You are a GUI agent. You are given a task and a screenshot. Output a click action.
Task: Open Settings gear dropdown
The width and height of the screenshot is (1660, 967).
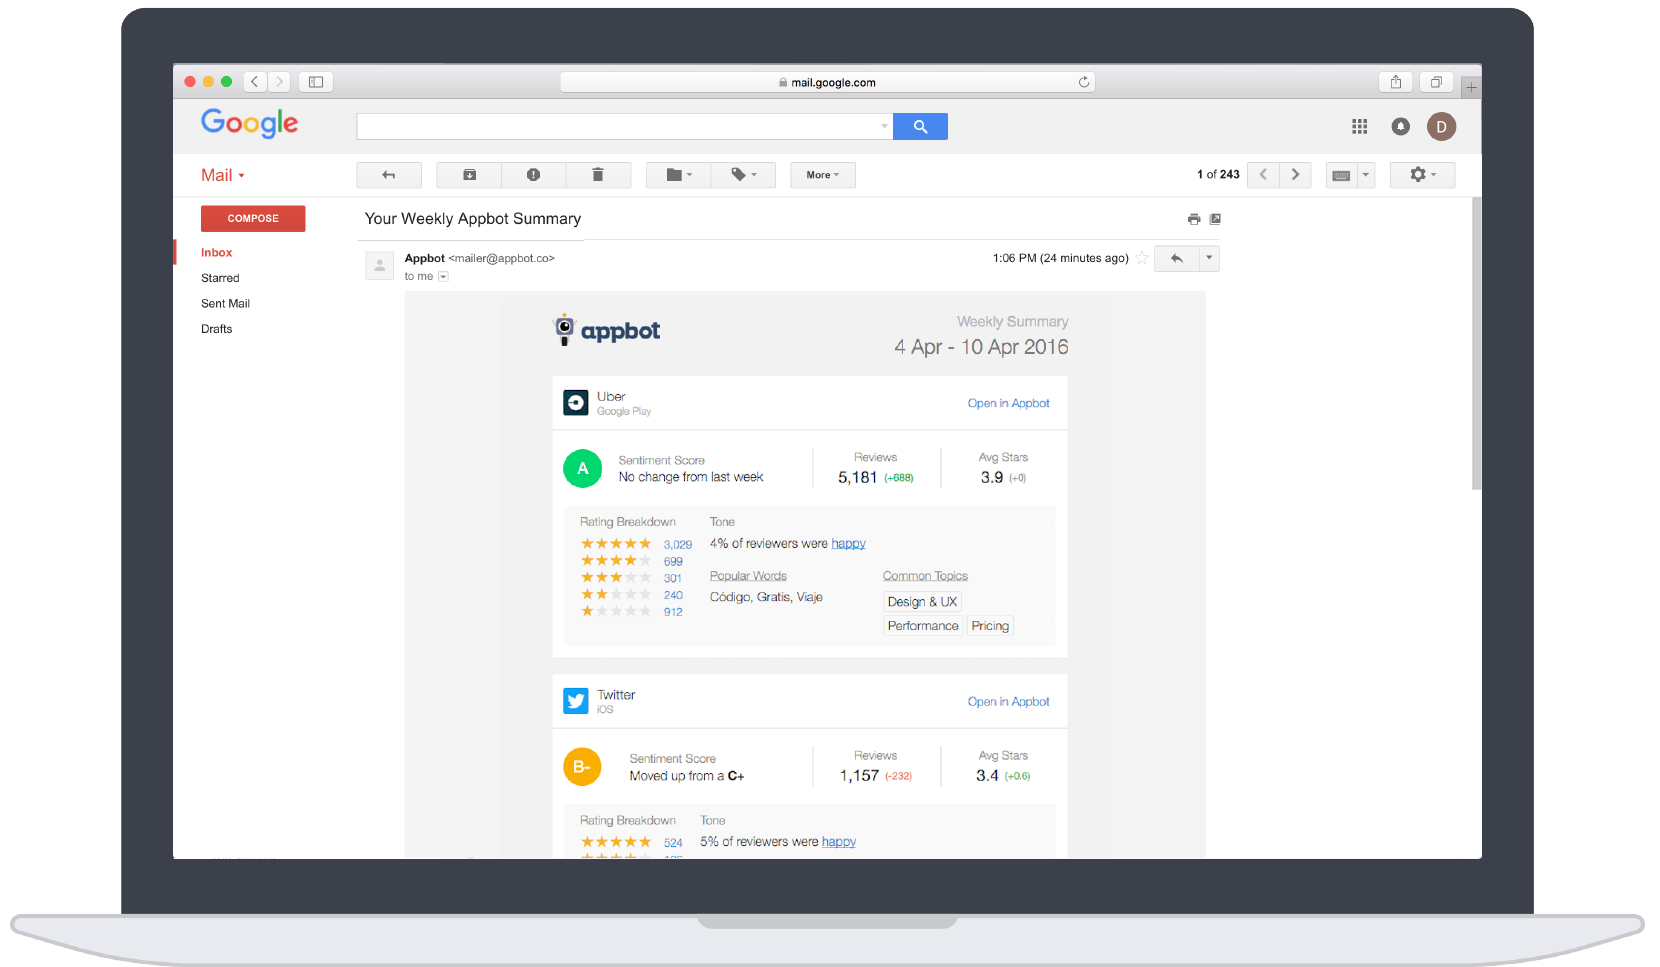(x=1422, y=175)
